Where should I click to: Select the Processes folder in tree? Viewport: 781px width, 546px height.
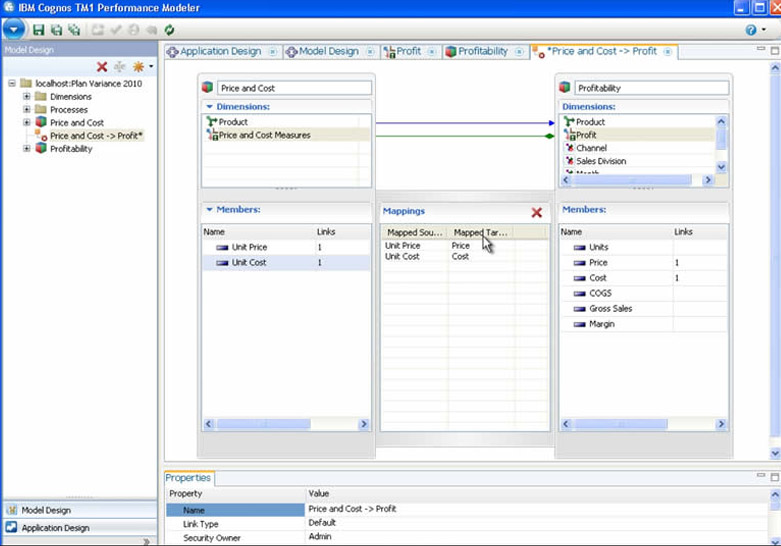[x=69, y=110]
